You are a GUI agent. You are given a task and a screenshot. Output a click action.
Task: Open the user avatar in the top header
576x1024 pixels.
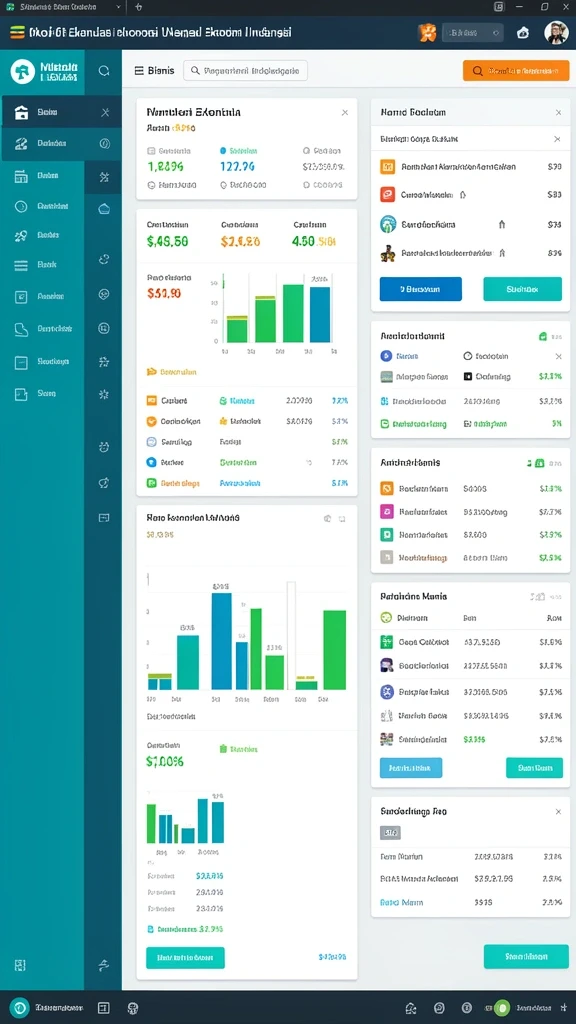pos(556,33)
